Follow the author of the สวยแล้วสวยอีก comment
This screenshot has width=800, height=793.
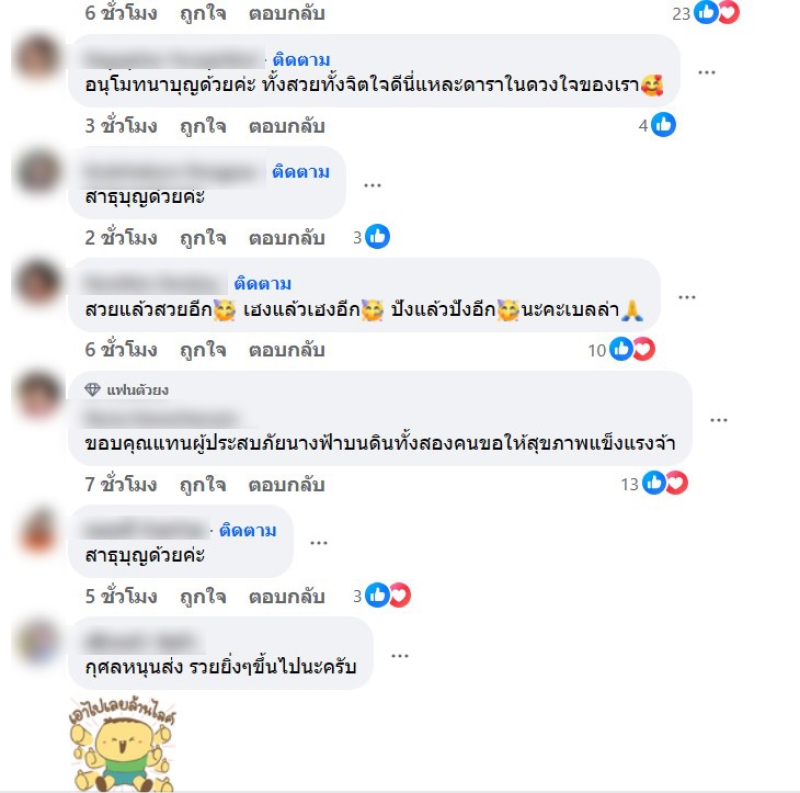tap(263, 284)
